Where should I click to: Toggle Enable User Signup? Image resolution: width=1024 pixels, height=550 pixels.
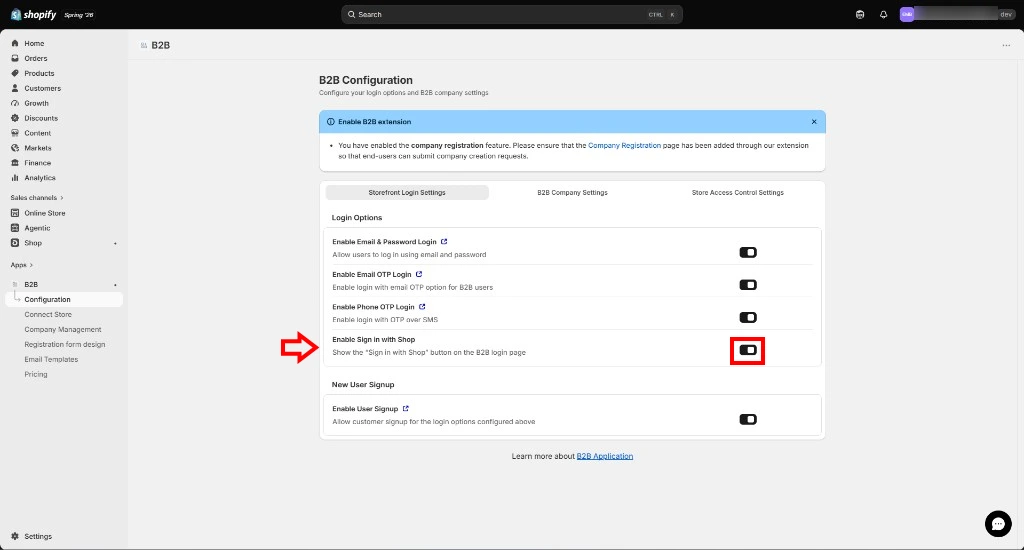pos(748,419)
